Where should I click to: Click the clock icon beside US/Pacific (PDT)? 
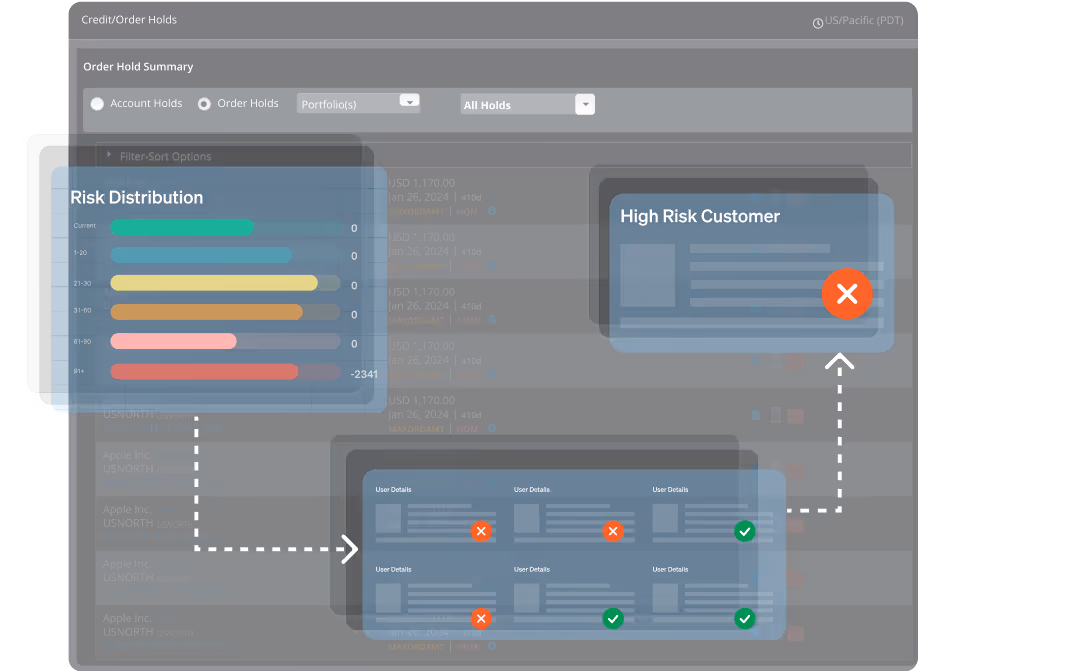tap(818, 23)
